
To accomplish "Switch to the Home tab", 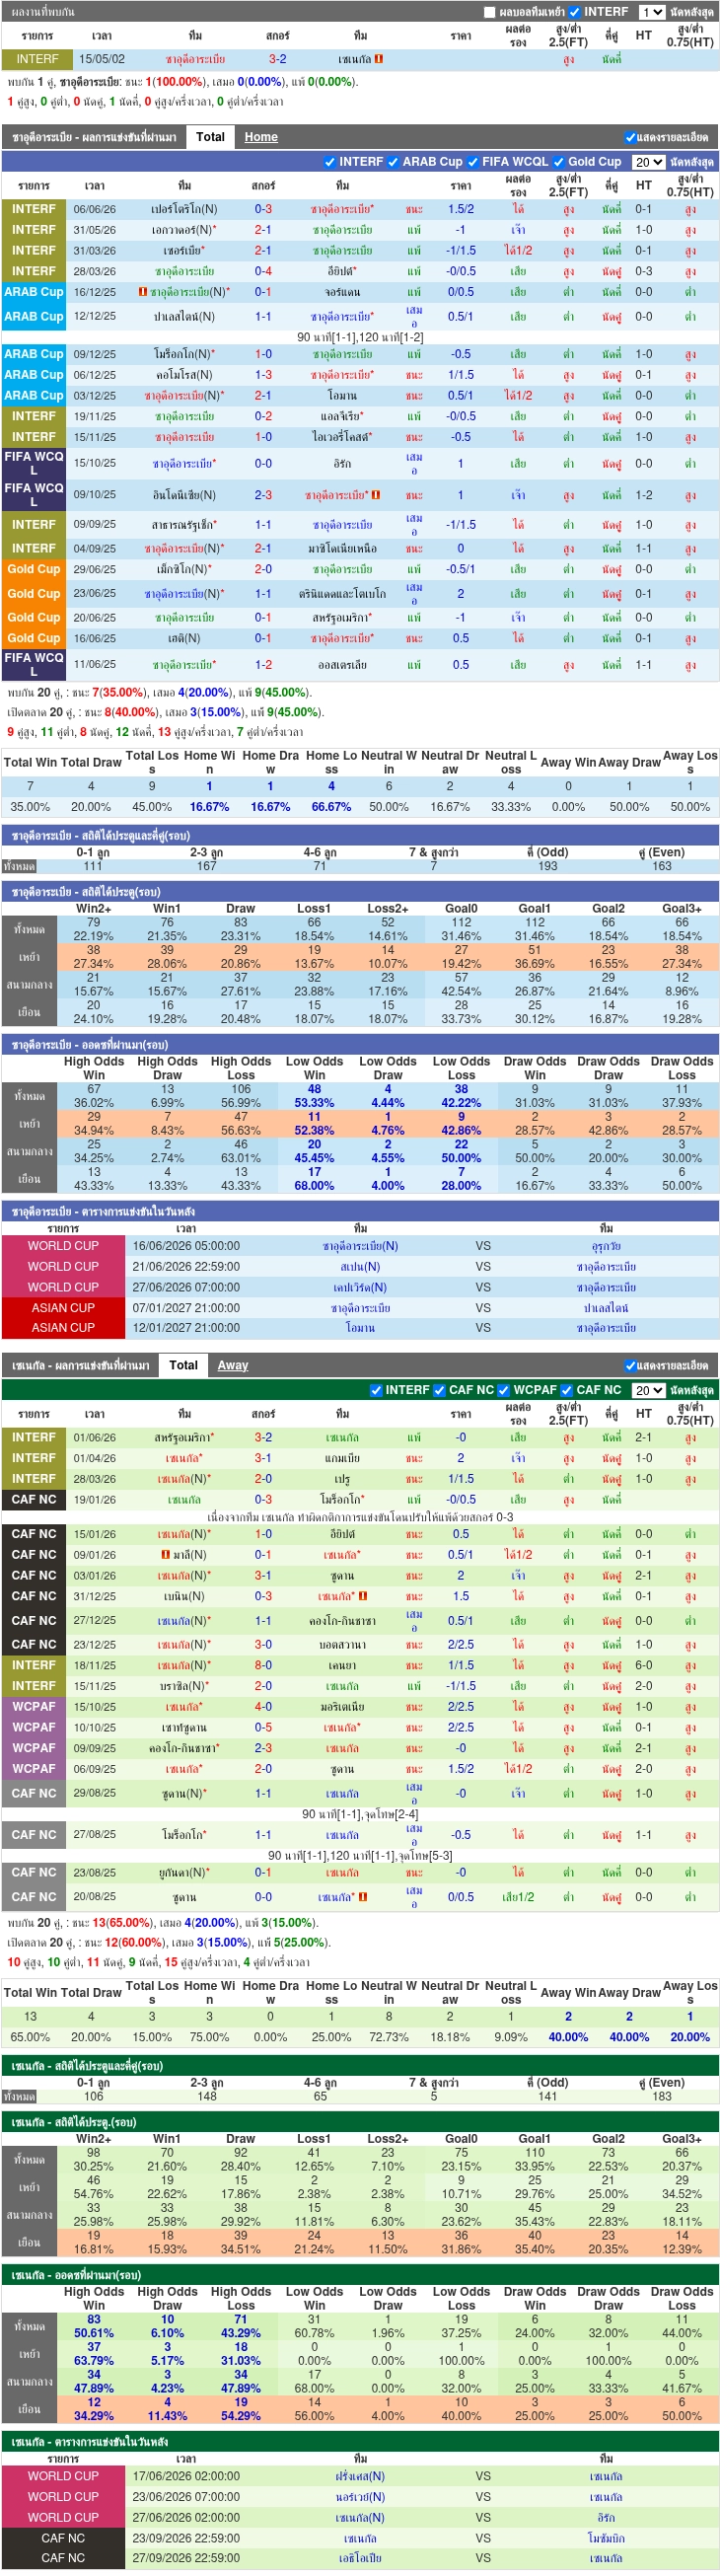I will pyautogui.click(x=261, y=137).
